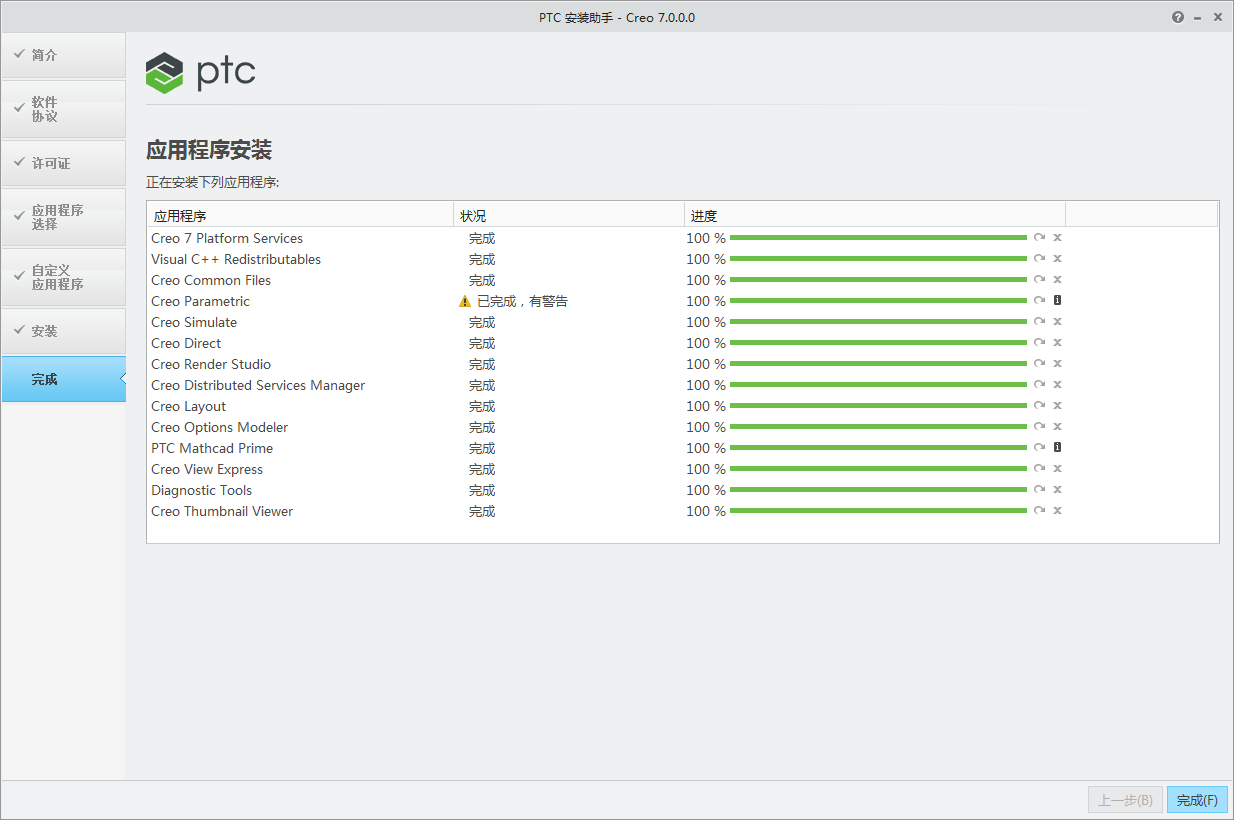Click the Creo Thumbnail Viewer progress bar

(x=878, y=511)
